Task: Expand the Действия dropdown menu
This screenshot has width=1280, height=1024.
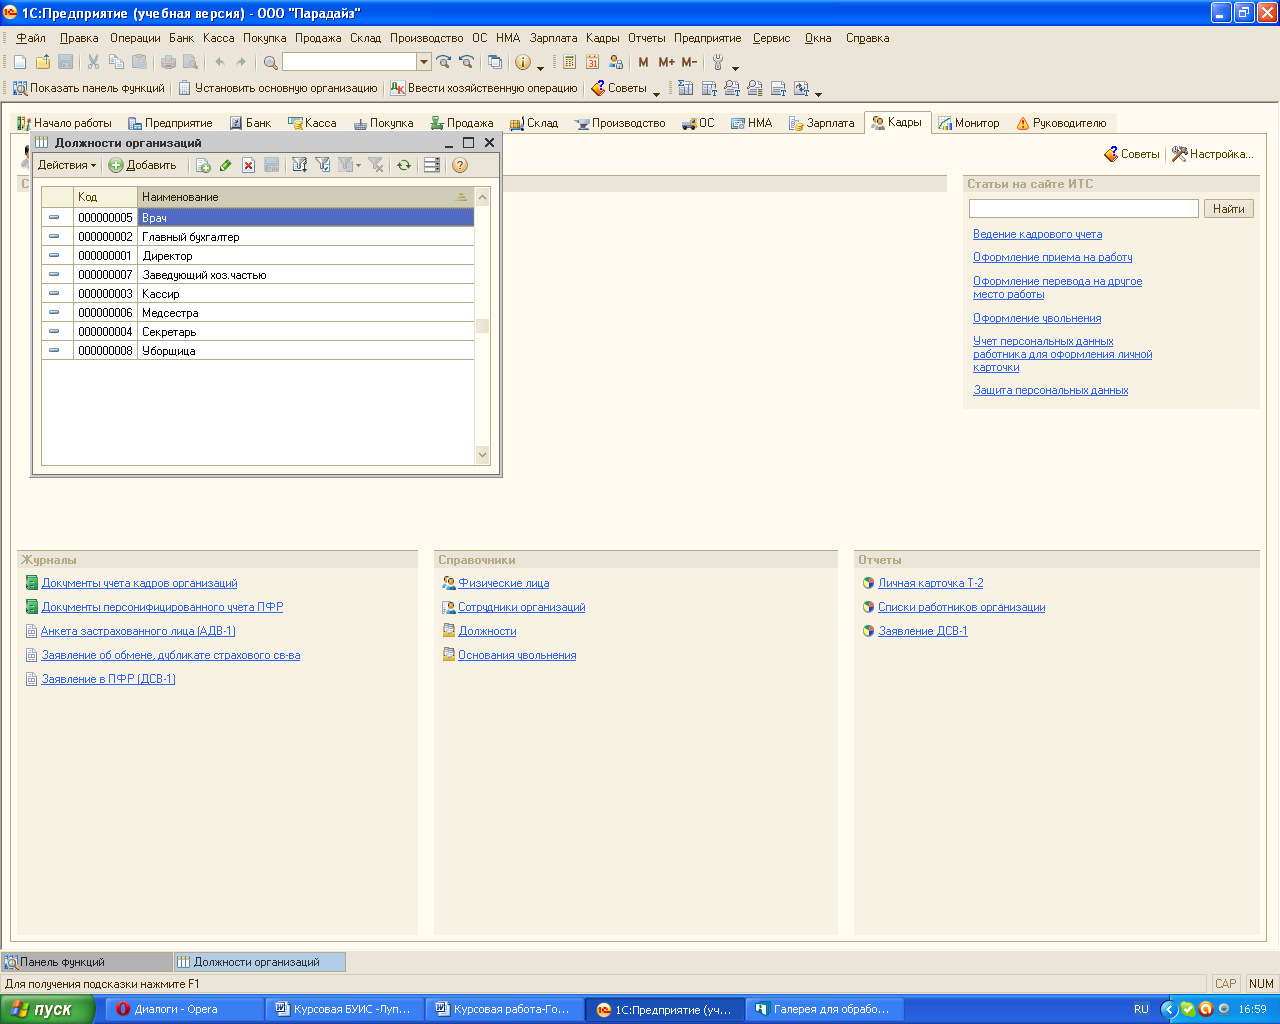Action: (67, 165)
